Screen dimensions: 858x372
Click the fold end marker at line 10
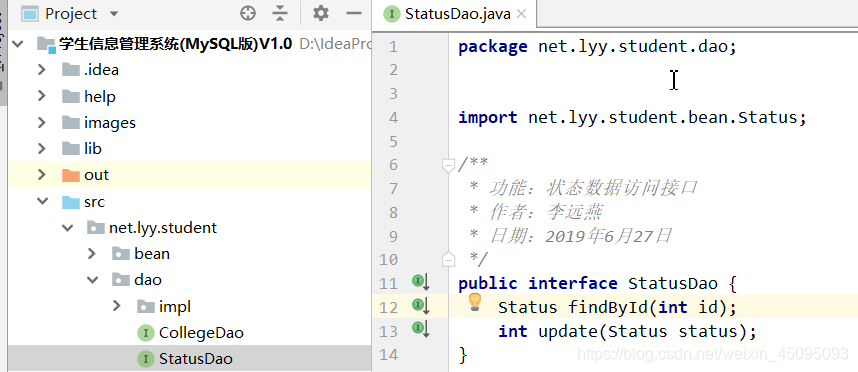[448, 259]
